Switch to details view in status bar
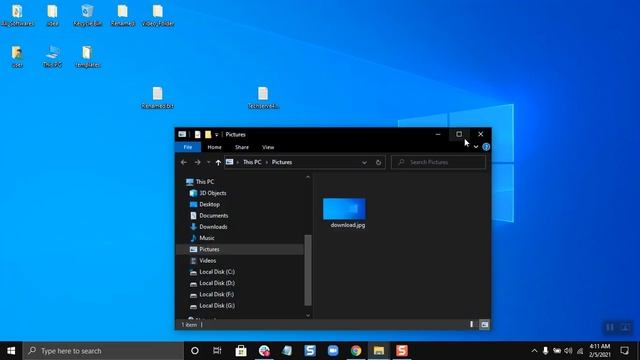This screenshot has width=640, height=360. (x=471, y=324)
